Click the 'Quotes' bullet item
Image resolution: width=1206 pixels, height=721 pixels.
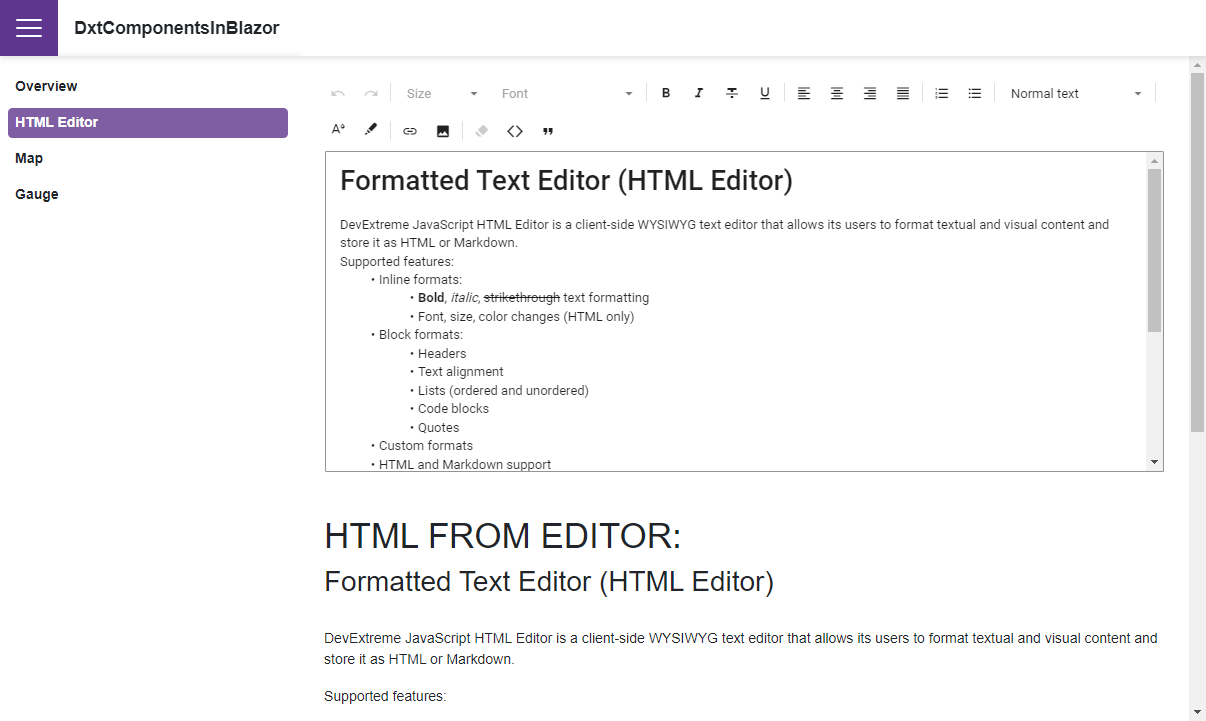point(439,428)
